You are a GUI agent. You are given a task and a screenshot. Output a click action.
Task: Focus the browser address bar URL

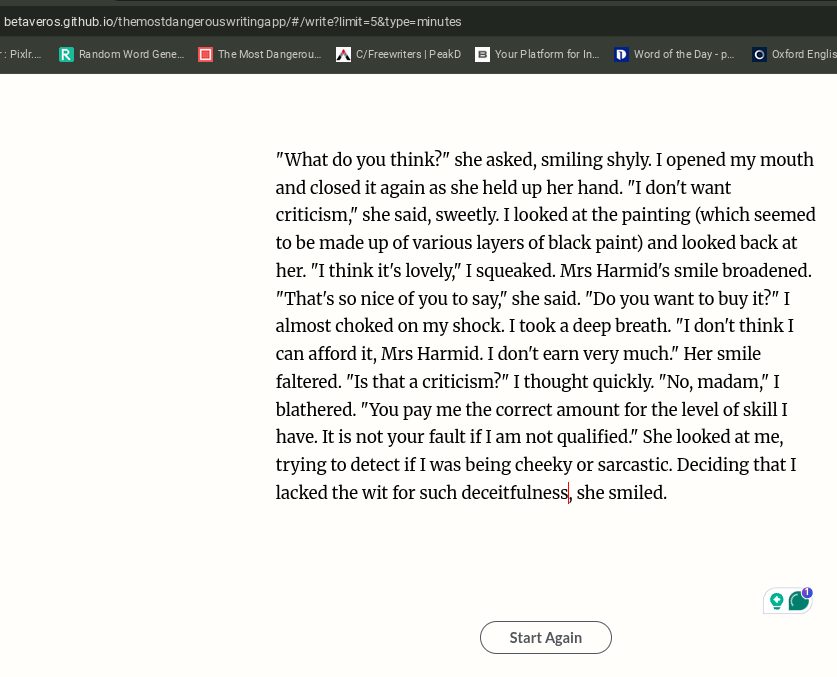[x=232, y=22]
